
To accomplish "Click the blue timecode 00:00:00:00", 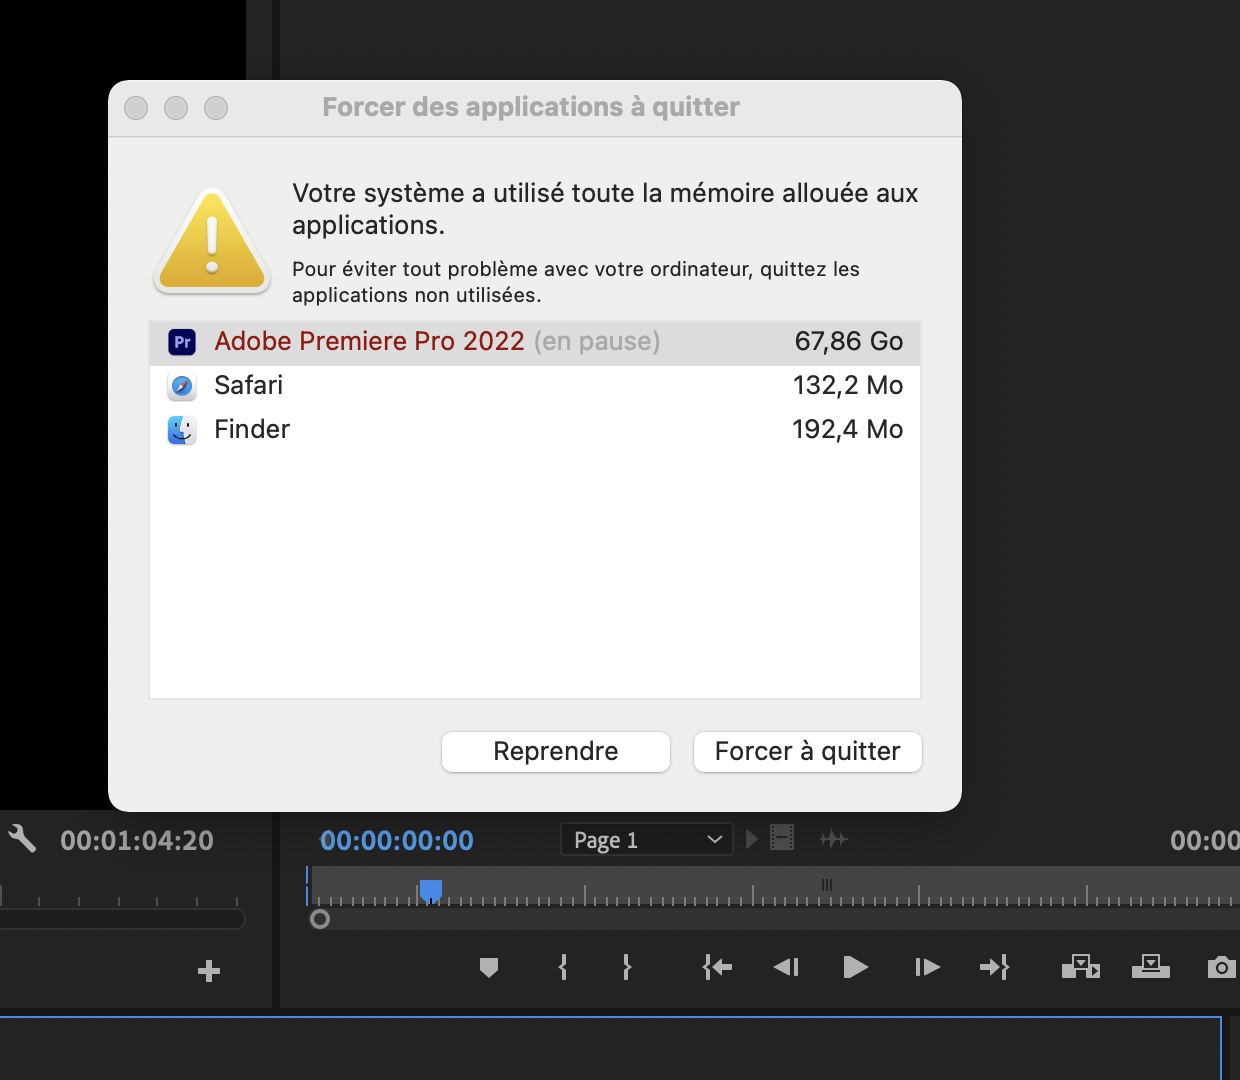I will point(397,840).
